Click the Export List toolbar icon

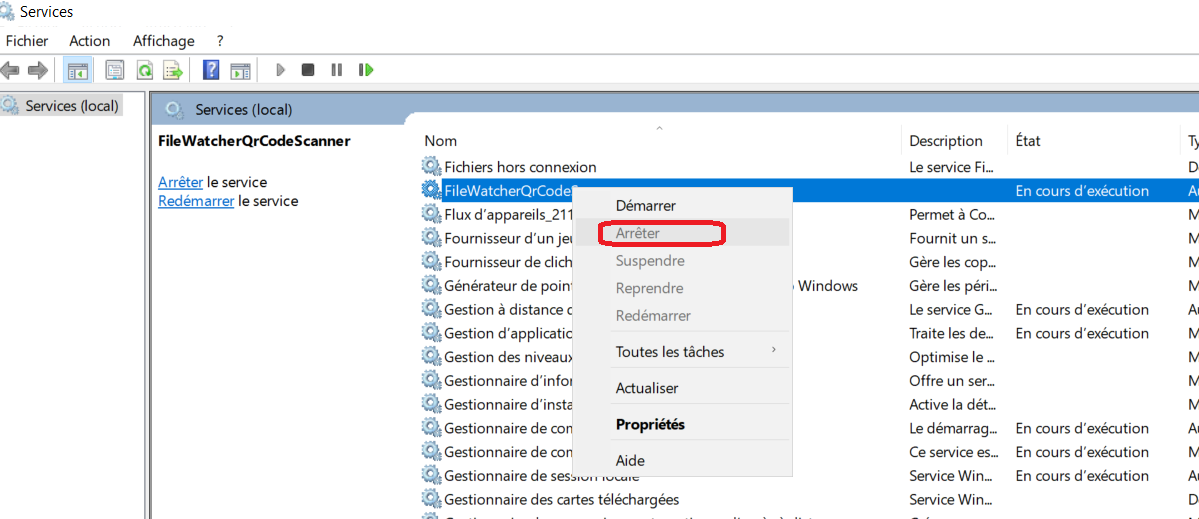click(174, 70)
